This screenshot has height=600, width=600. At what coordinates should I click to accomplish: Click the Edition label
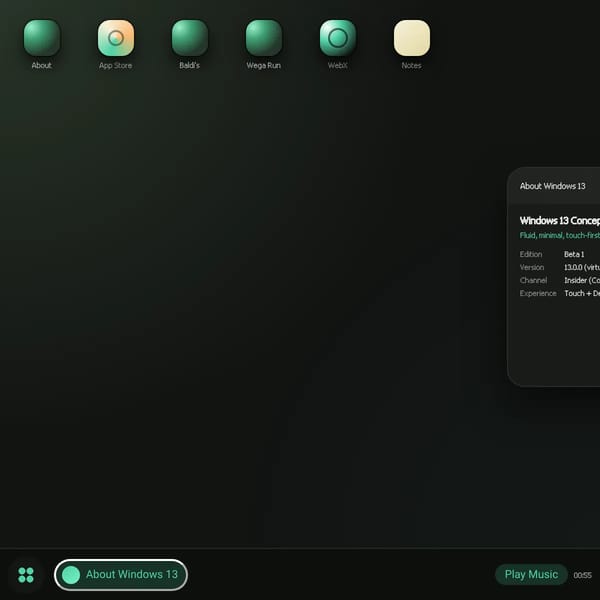(x=531, y=254)
